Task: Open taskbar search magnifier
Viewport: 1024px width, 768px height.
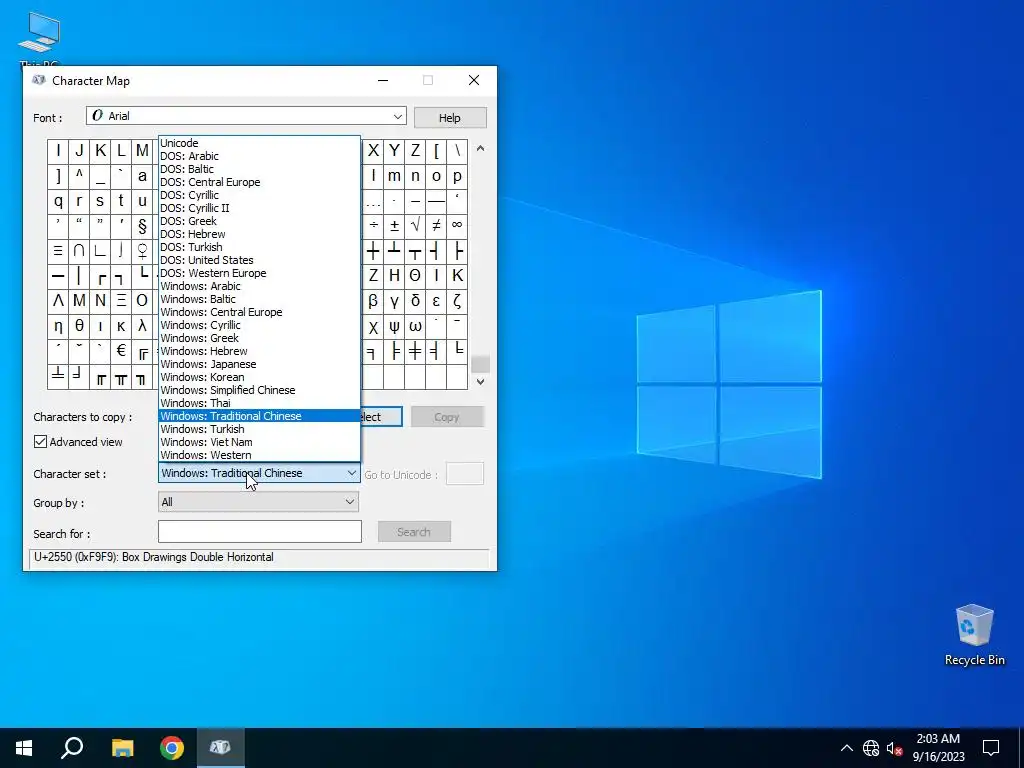Action: tap(72, 748)
